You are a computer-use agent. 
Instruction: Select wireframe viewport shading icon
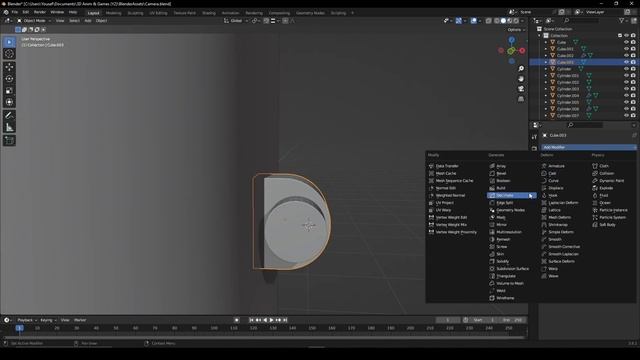pyautogui.click(x=496, y=20)
